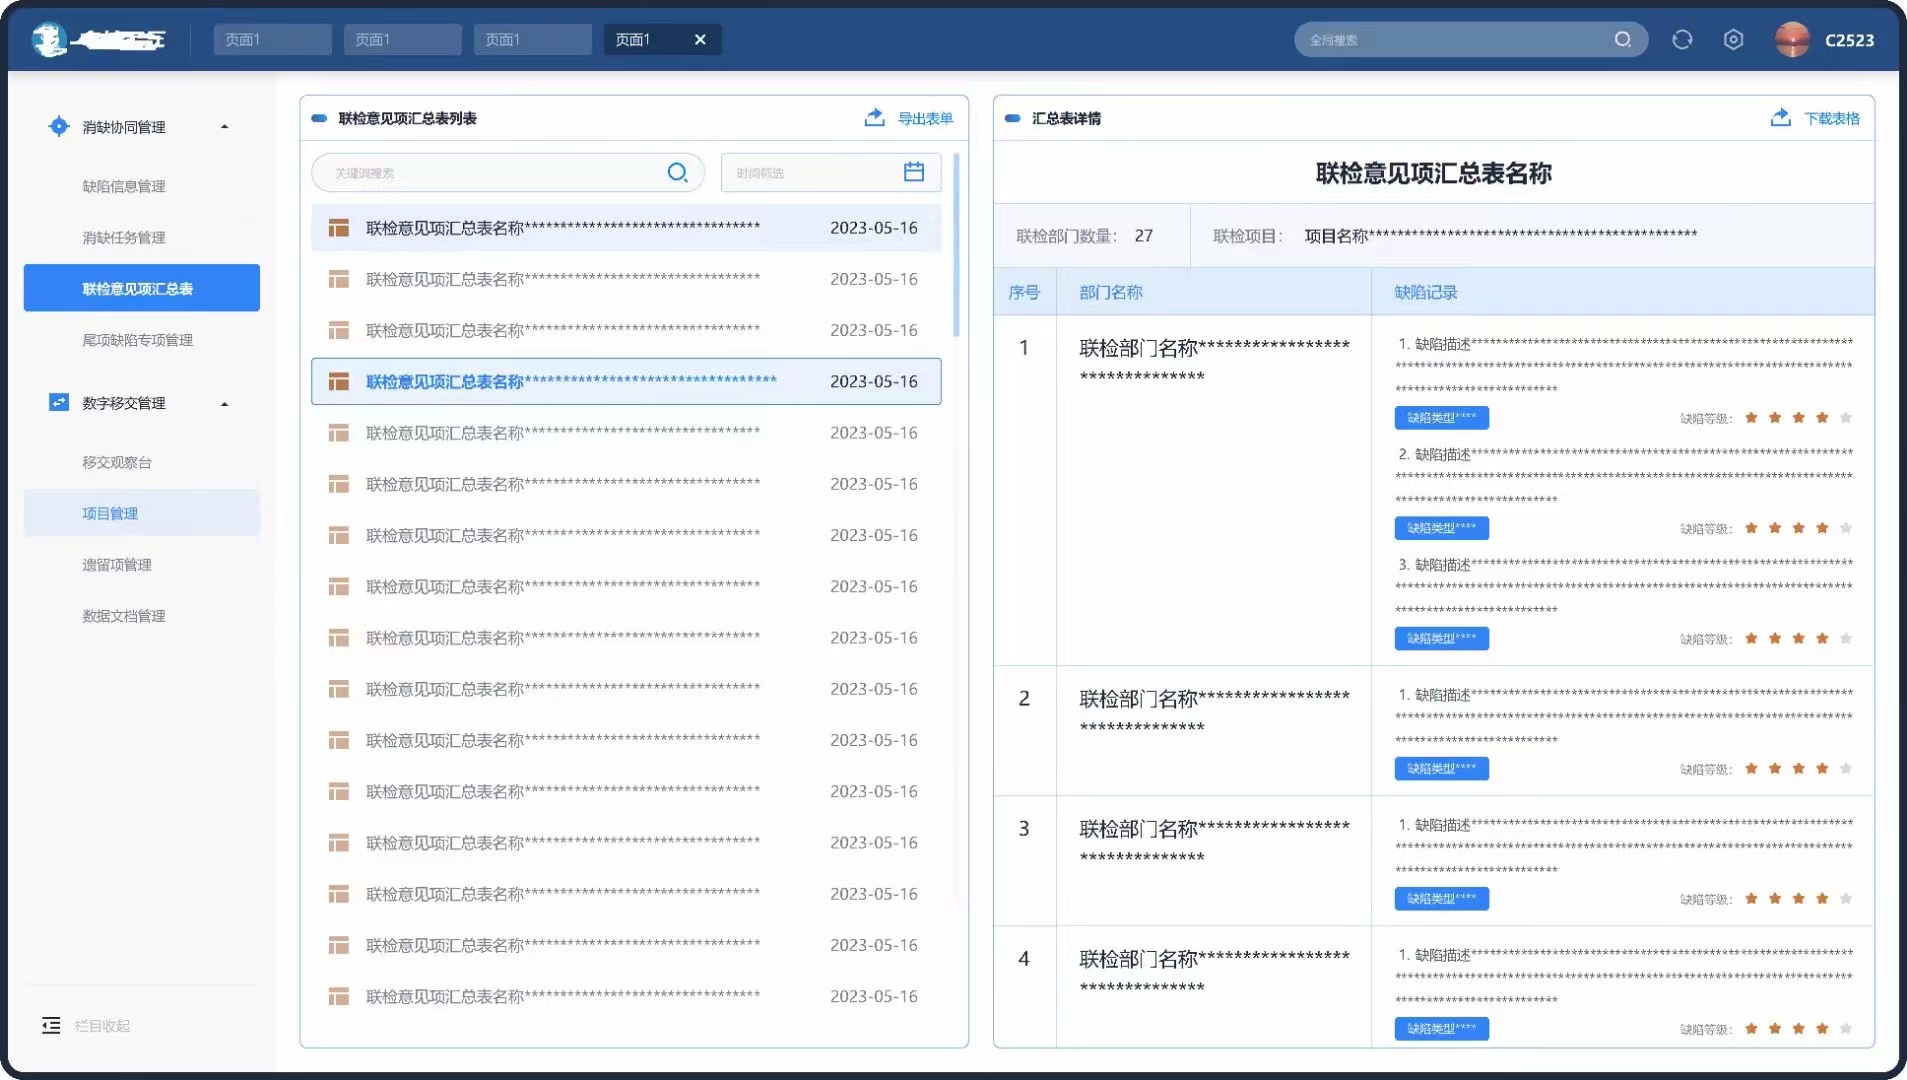Open the settings hexagon icon
The image size is (1907, 1080).
tap(1733, 39)
